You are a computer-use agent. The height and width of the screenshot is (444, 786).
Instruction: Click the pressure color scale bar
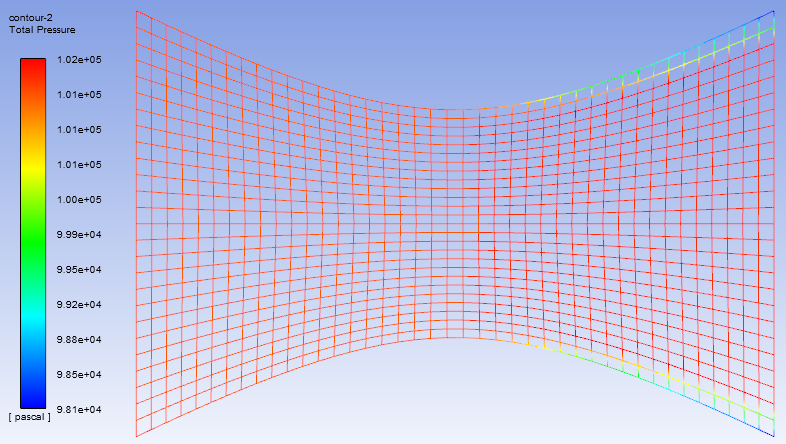33,234
